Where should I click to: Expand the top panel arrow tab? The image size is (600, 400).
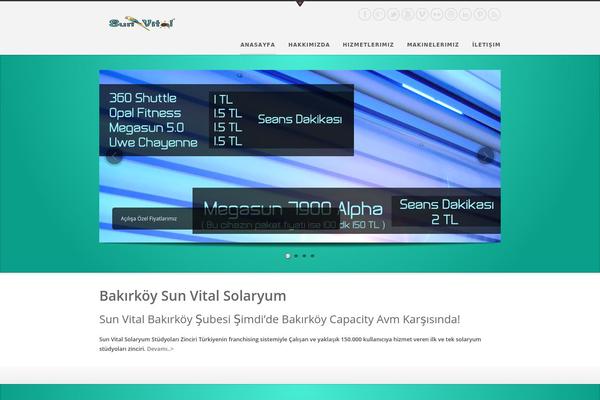300,3
